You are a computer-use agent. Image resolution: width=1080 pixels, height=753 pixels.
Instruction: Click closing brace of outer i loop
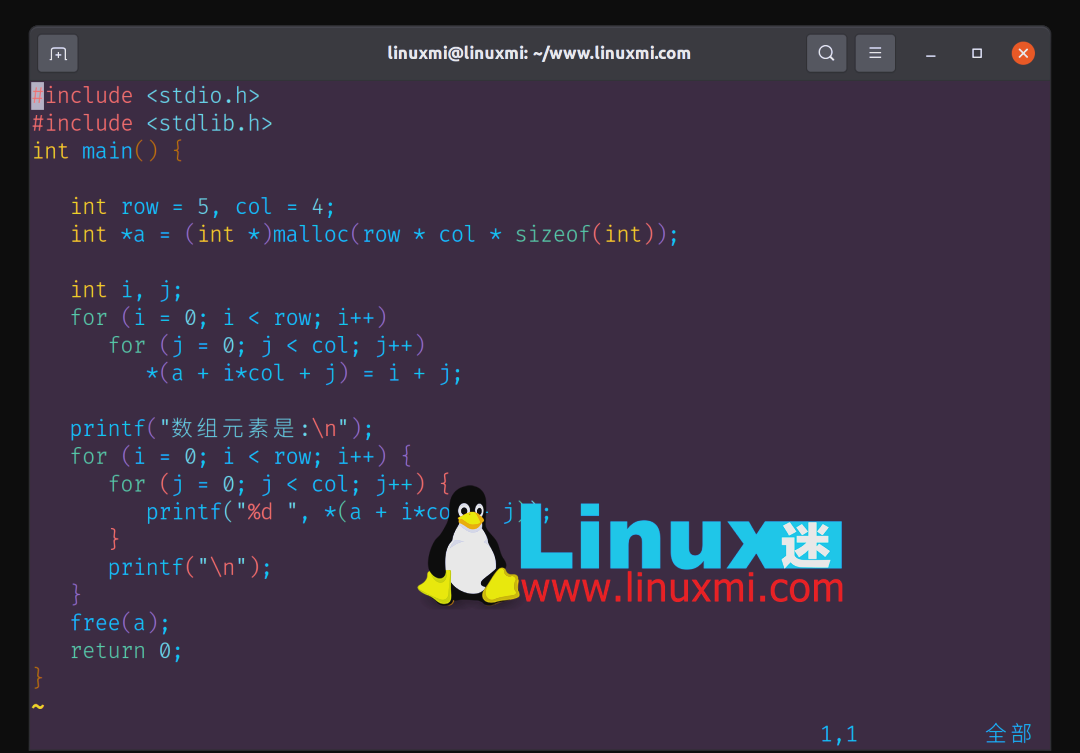pyautogui.click(x=76, y=595)
